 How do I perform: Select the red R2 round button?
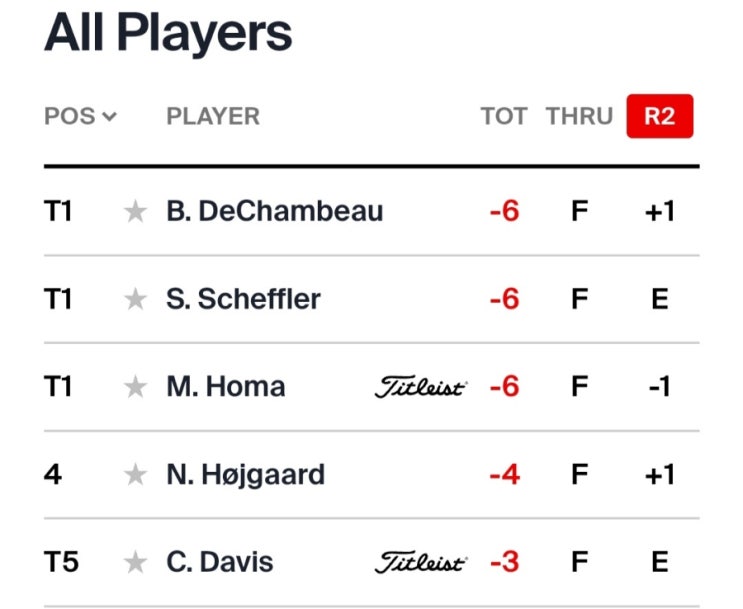(660, 116)
